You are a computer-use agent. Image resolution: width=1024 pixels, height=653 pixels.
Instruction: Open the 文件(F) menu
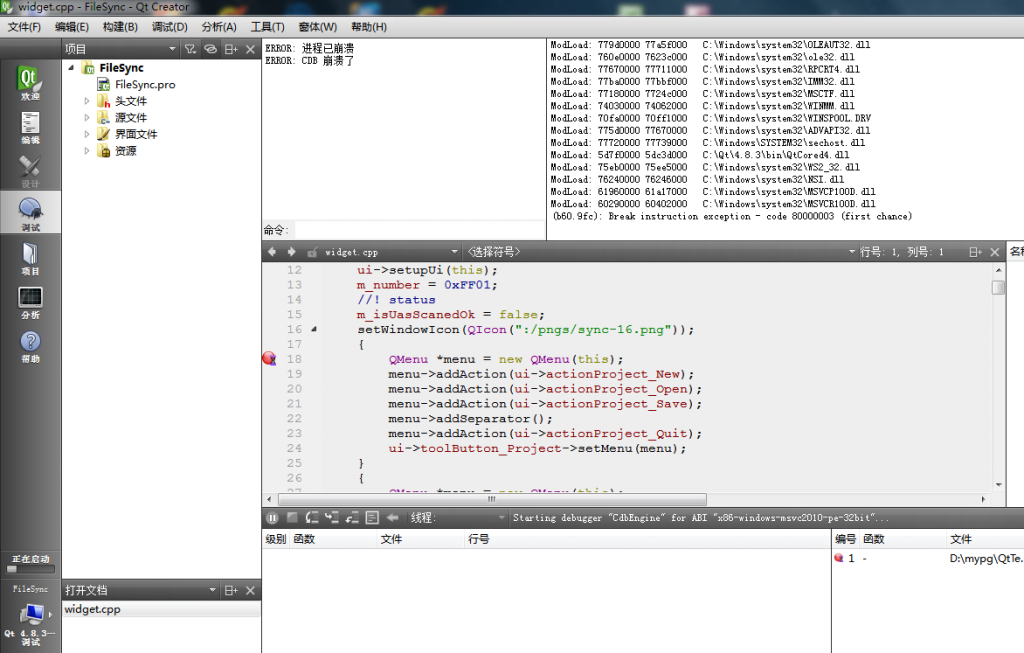pyautogui.click(x=24, y=27)
